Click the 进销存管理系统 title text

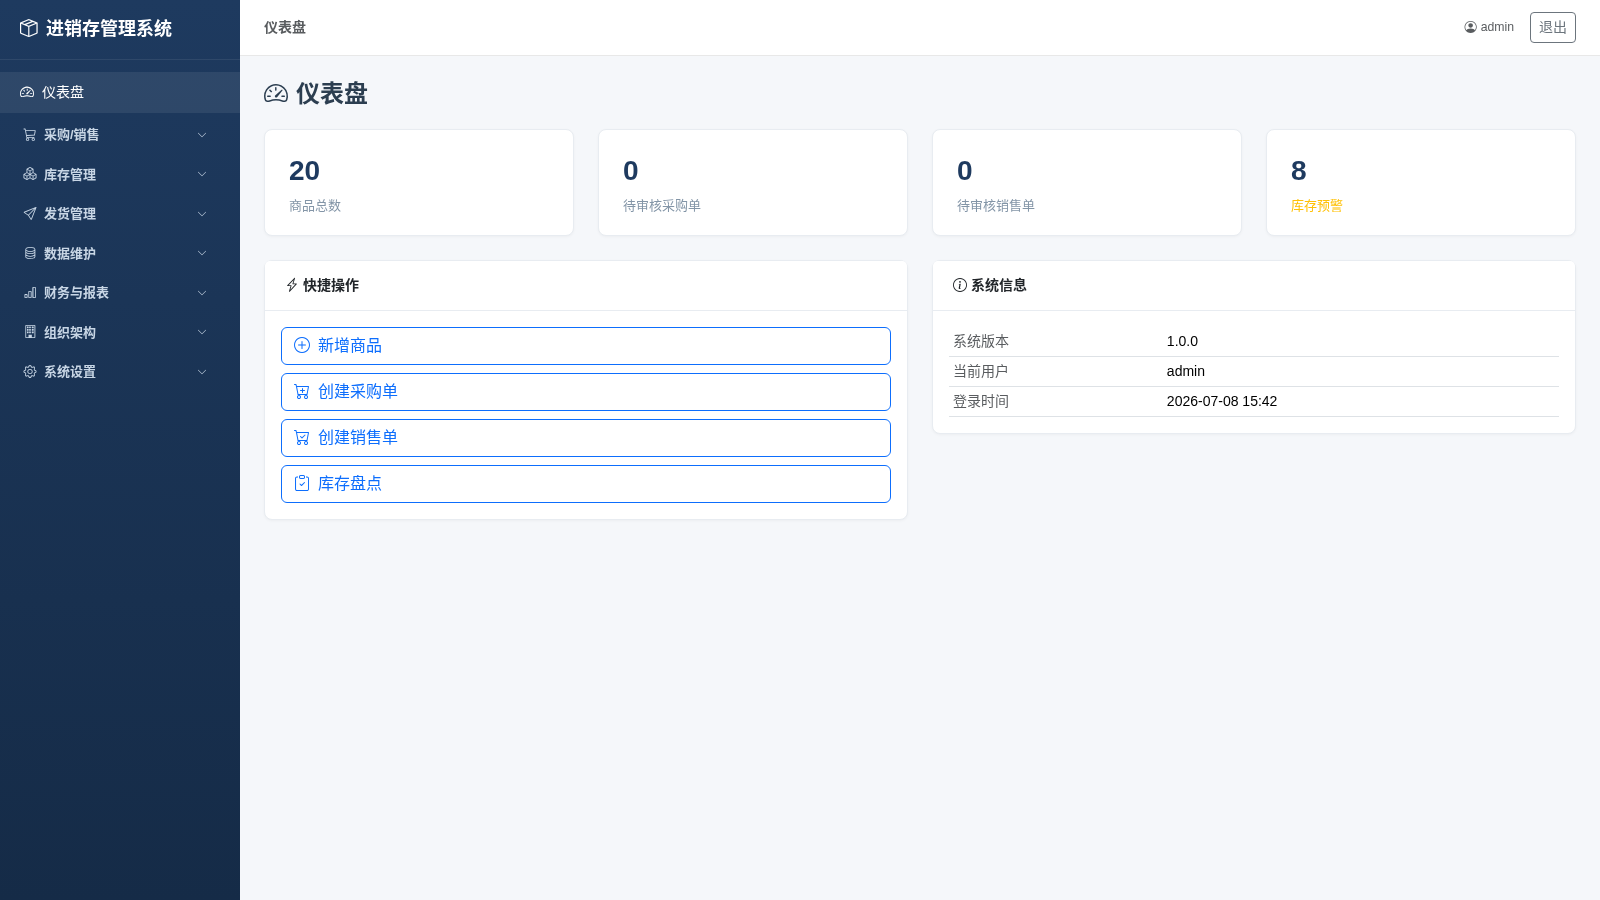[109, 28]
